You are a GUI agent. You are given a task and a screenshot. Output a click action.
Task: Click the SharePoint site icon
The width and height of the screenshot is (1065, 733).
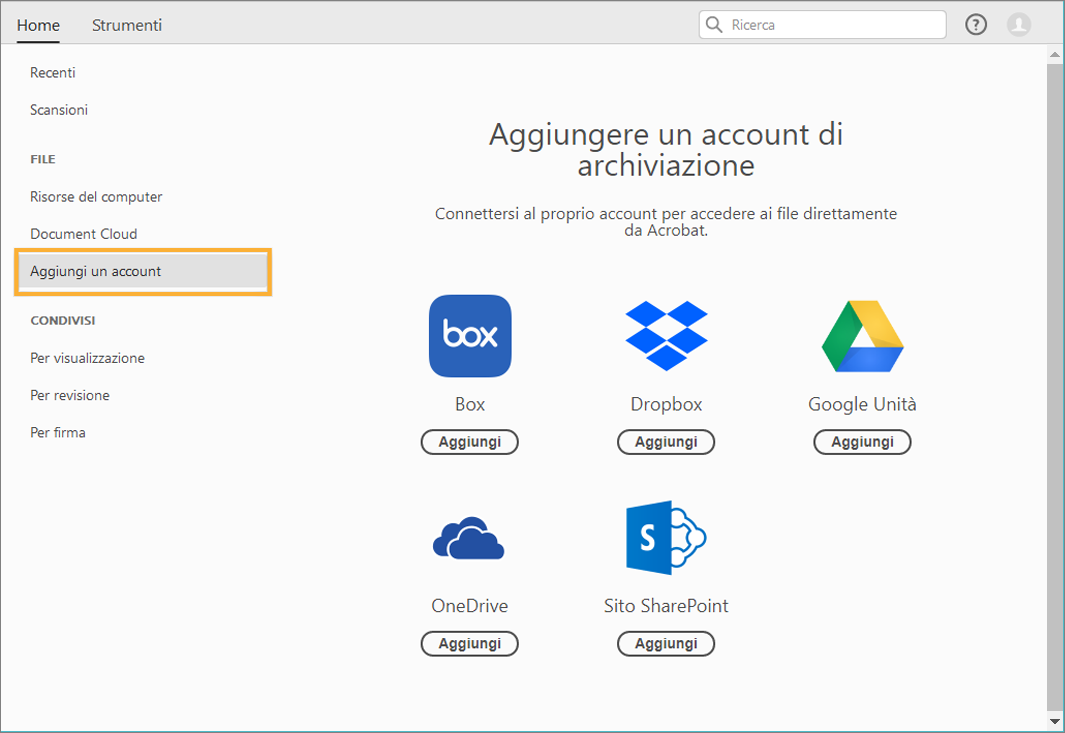665,538
